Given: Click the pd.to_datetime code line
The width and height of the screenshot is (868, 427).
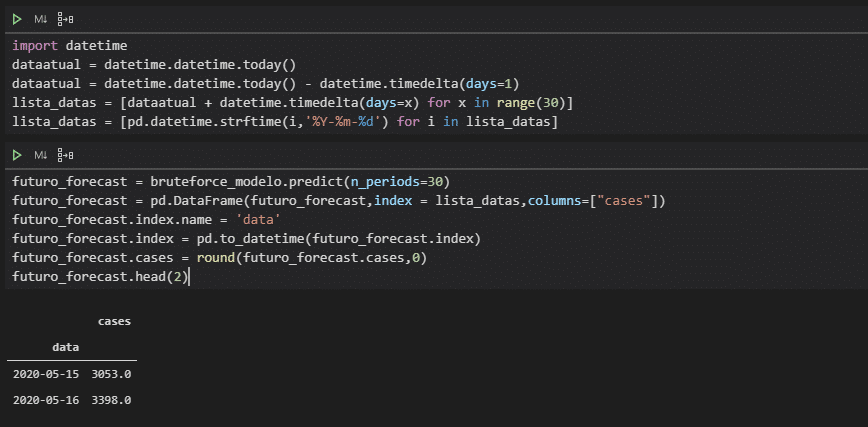Looking at the screenshot, I should pyautogui.click(x=246, y=239).
